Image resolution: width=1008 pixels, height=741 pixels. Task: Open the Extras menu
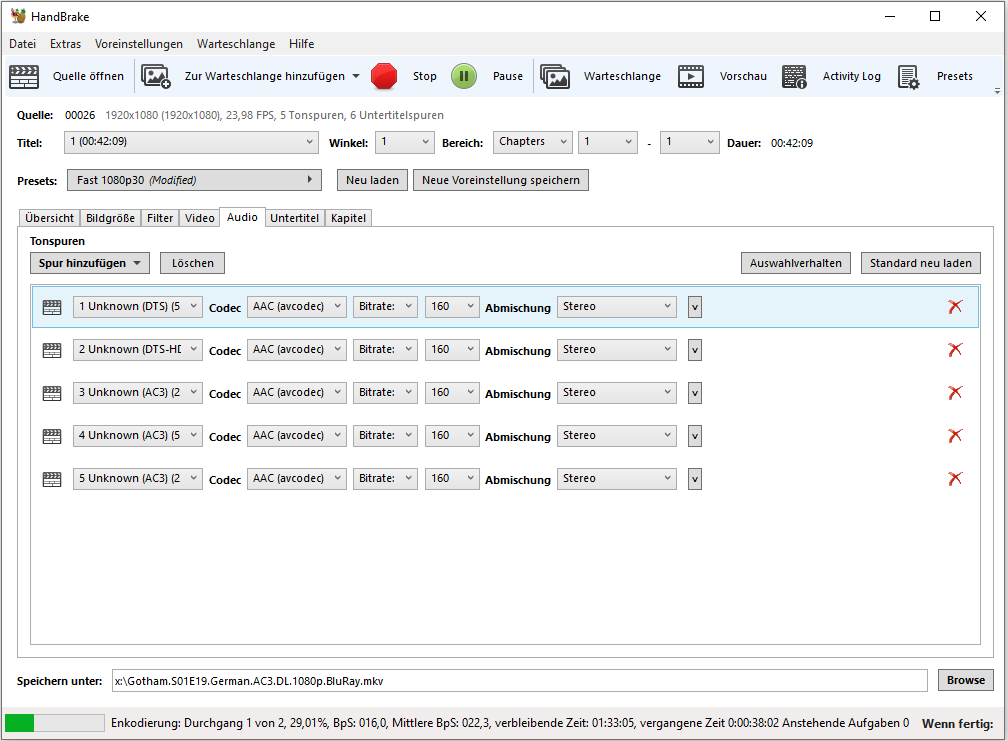click(x=66, y=44)
